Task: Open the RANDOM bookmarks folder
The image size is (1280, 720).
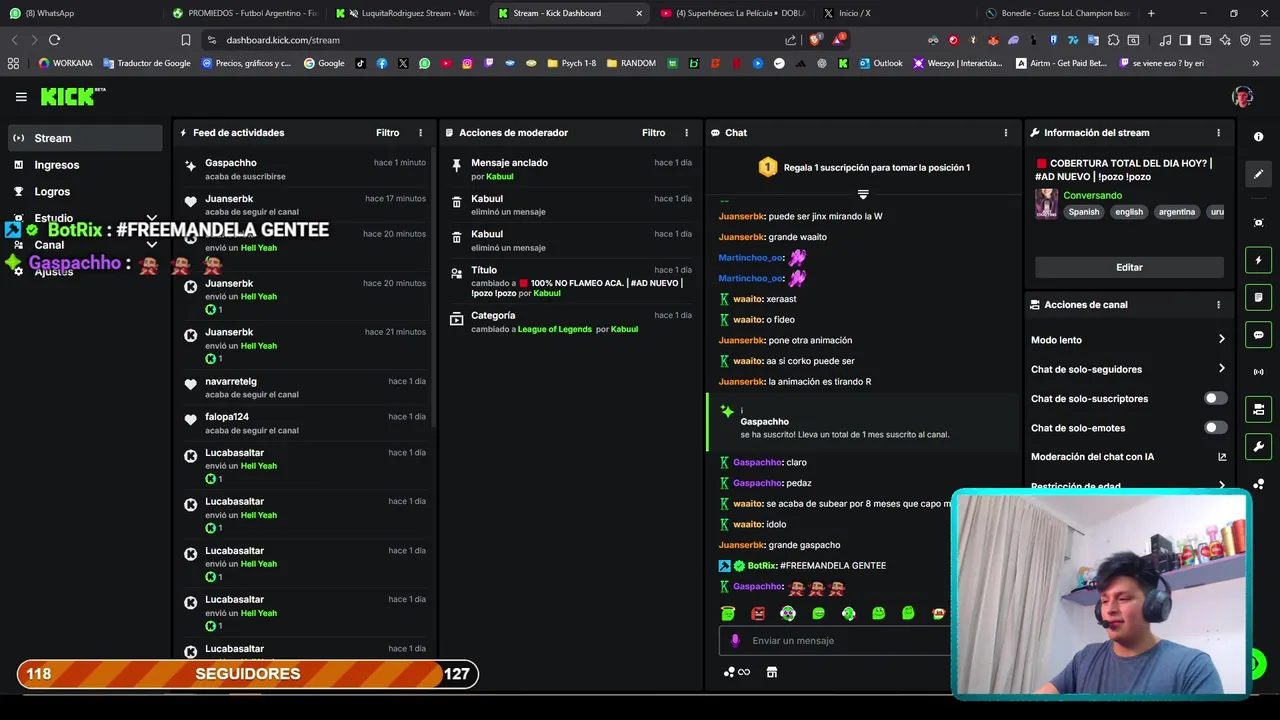Action: pos(631,63)
